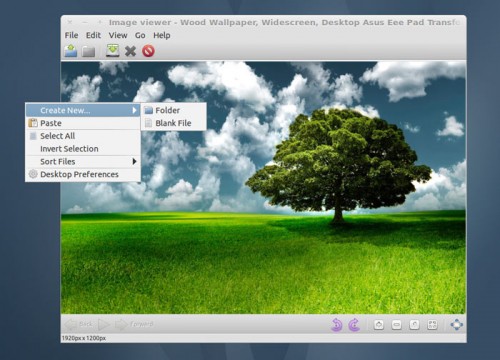Open Sort Files submenu entry
Image resolution: width=500 pixels, height=360 pixels.
tap(83, 161)
